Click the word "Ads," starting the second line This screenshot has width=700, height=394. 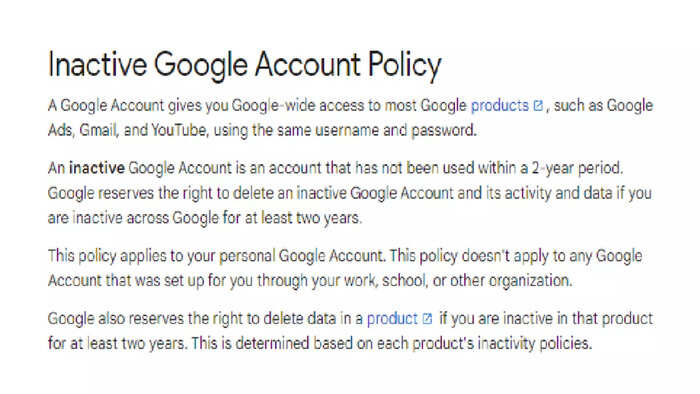[60, 130]
